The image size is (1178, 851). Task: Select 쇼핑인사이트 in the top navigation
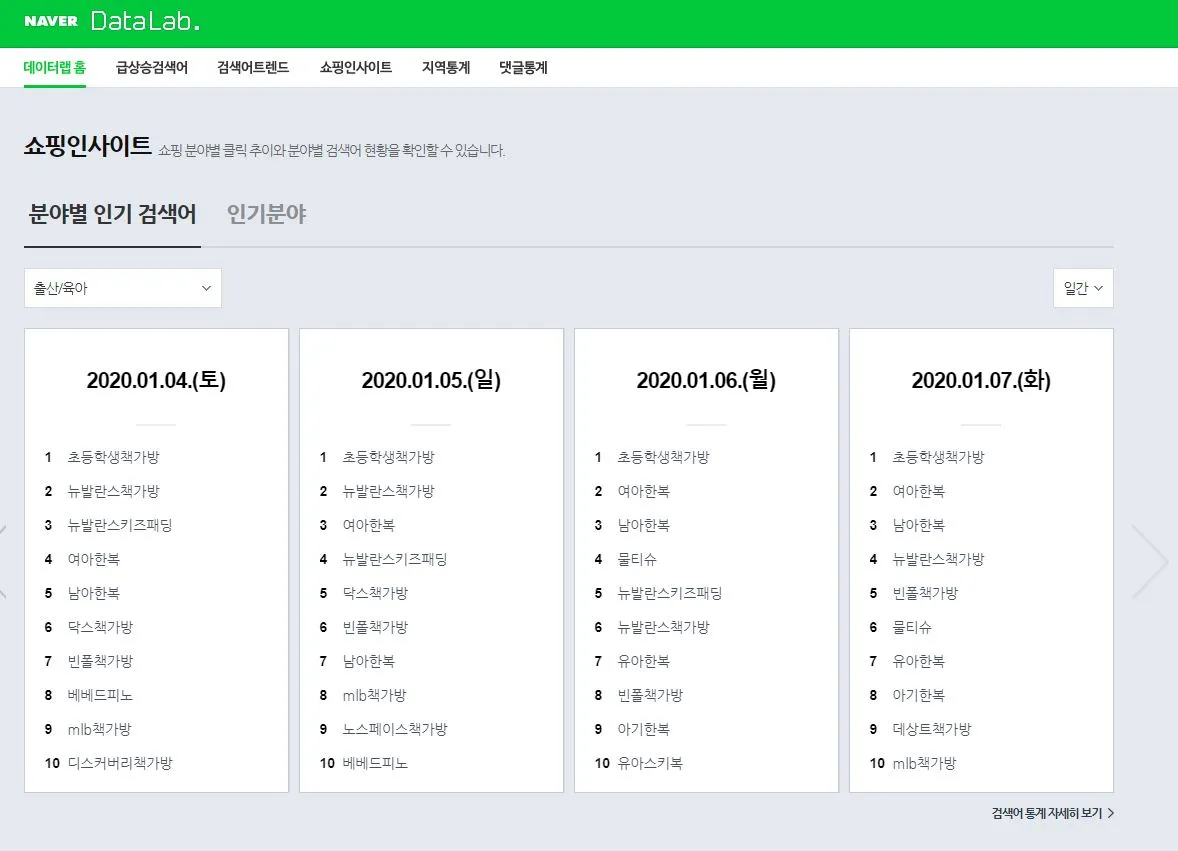[x=355, y=67]
